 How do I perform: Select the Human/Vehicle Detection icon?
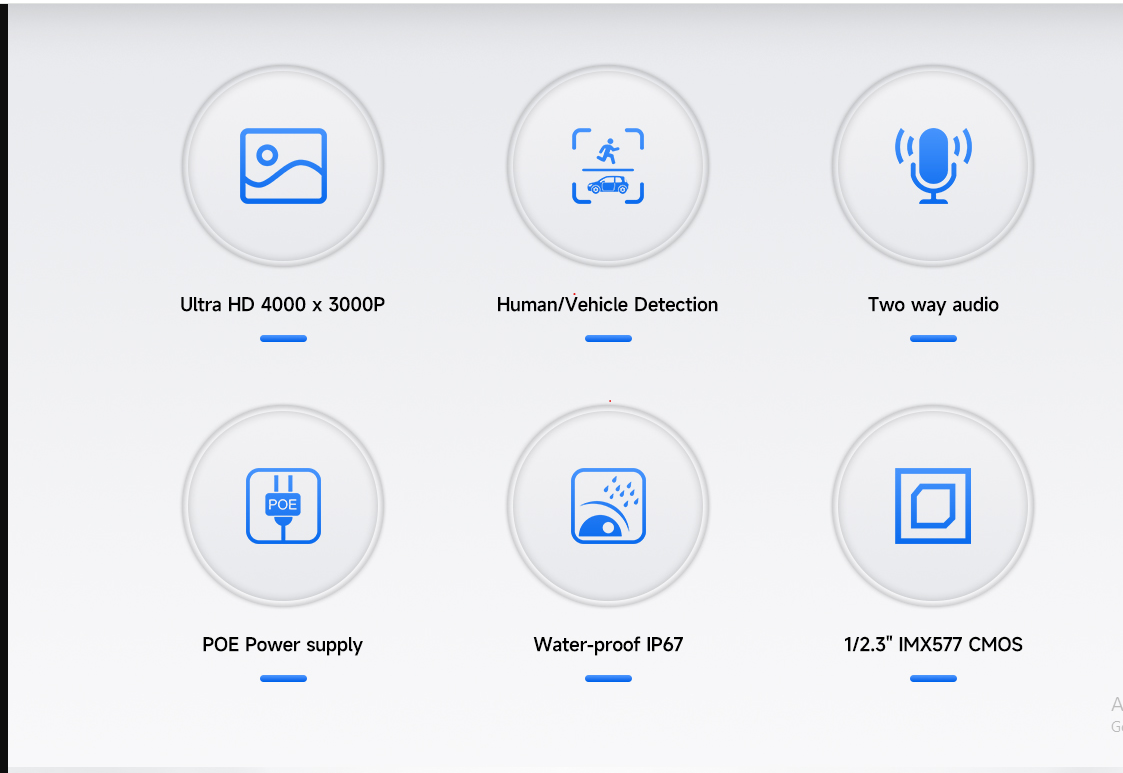608,166
